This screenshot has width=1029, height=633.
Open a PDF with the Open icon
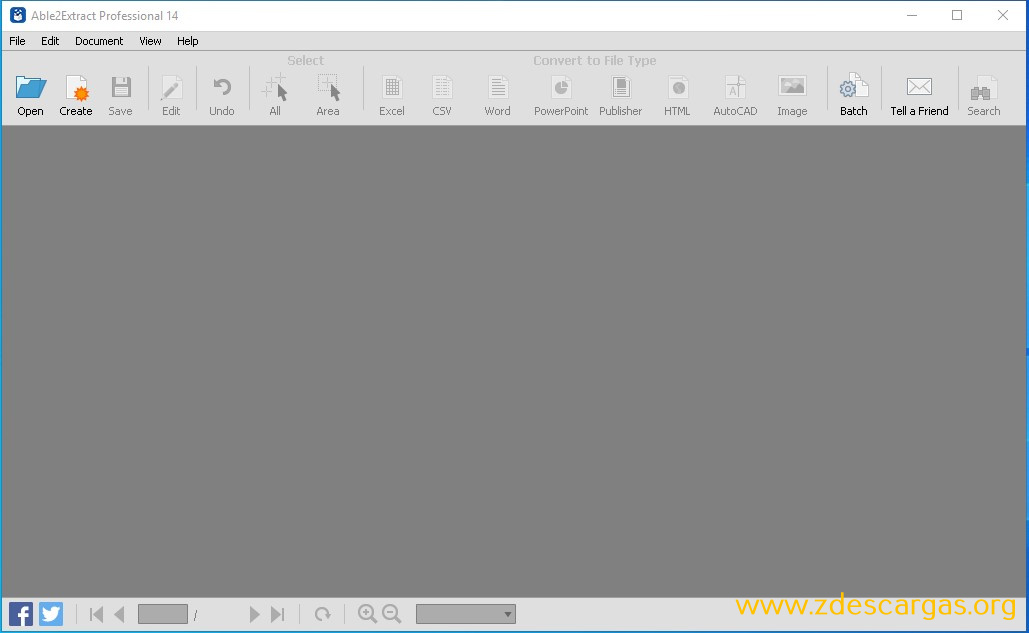pyautogui.click(x=30, y=89)
